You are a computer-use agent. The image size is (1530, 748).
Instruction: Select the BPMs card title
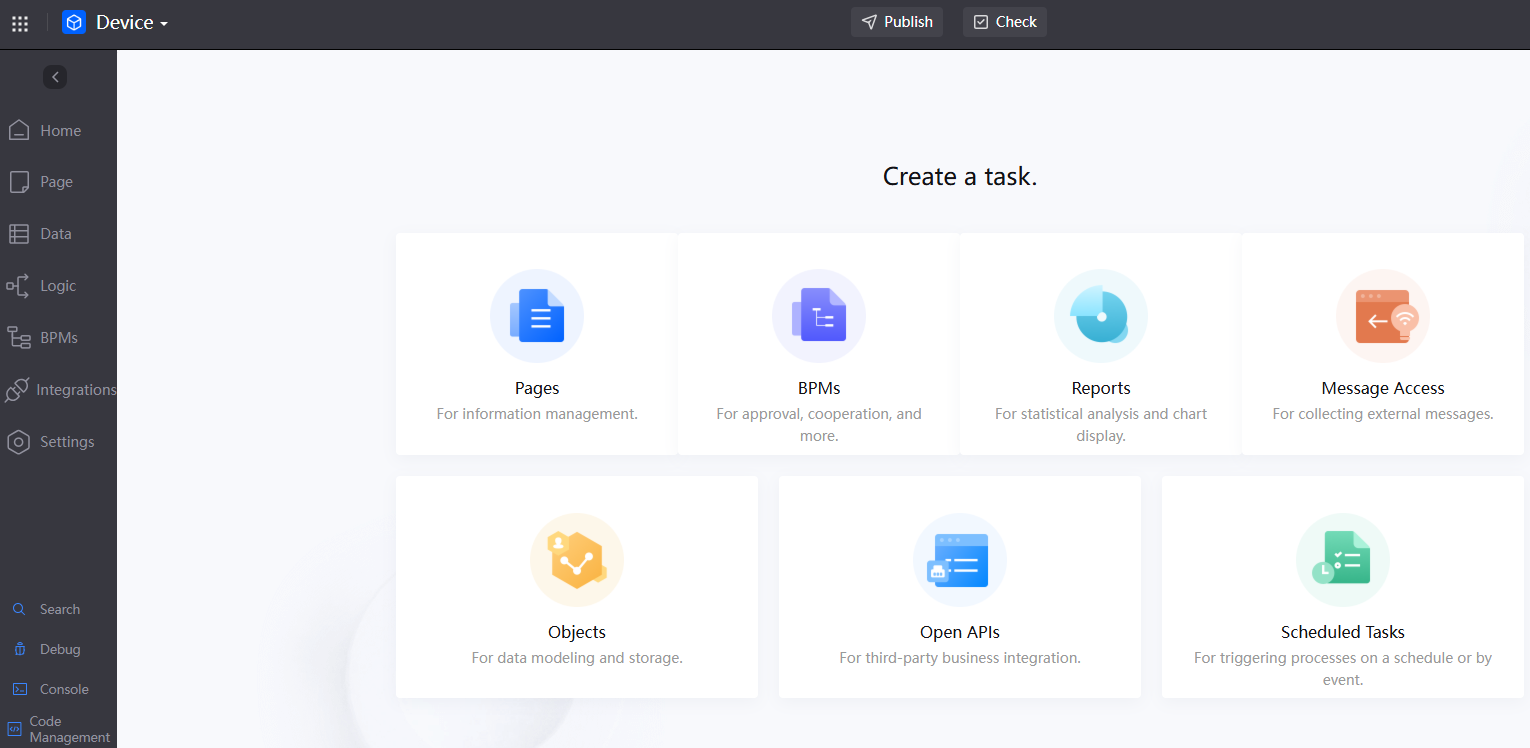tap(819, 388)
